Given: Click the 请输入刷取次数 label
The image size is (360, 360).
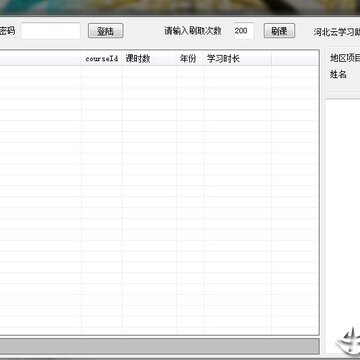Looking at the screenshot, I should point(193,31).
